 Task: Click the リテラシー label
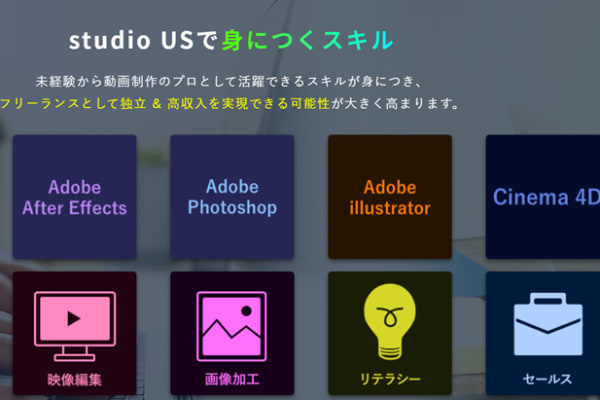tap(390, 379)
